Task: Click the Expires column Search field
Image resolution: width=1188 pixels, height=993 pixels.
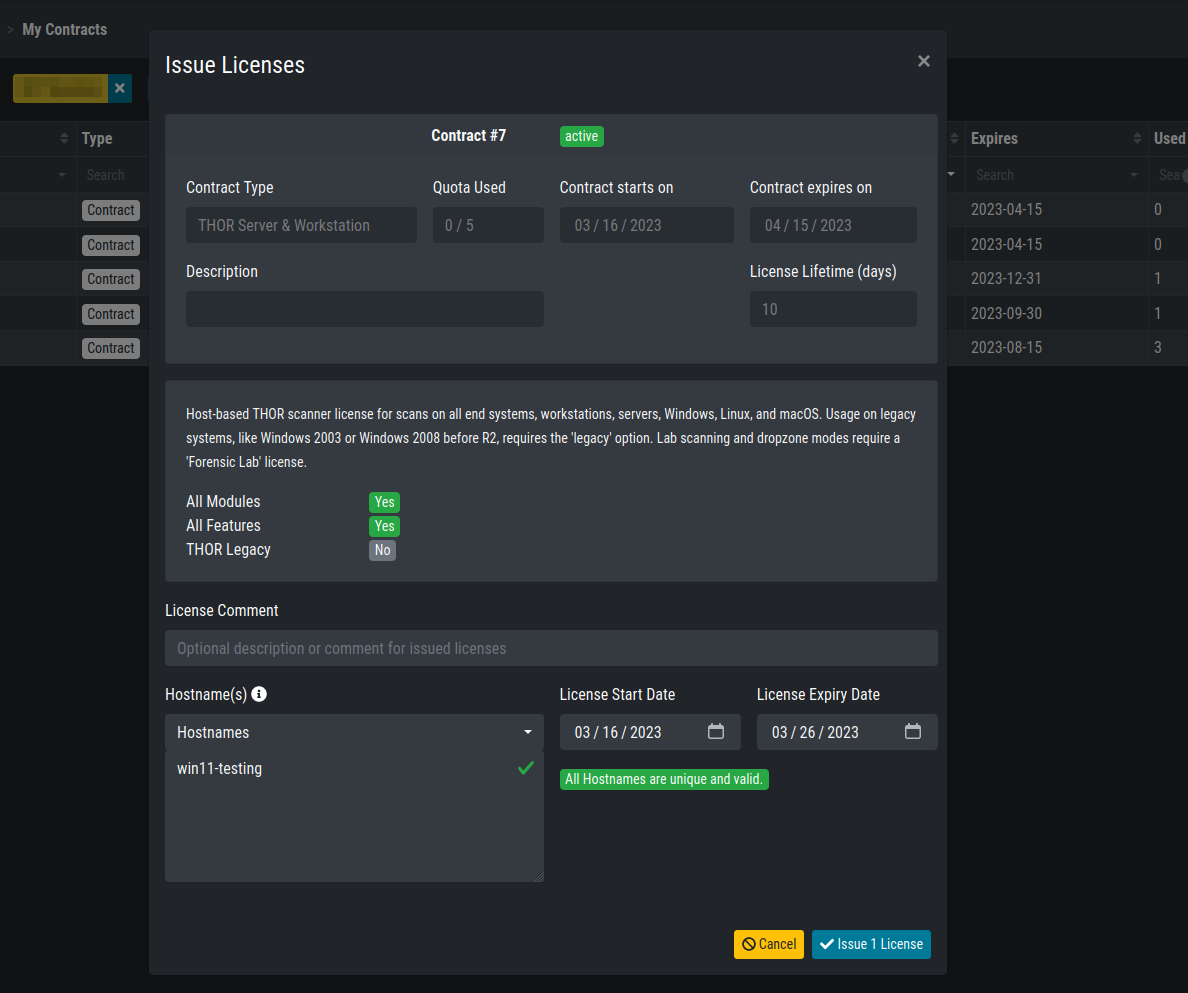Action: click(1056, 175)
